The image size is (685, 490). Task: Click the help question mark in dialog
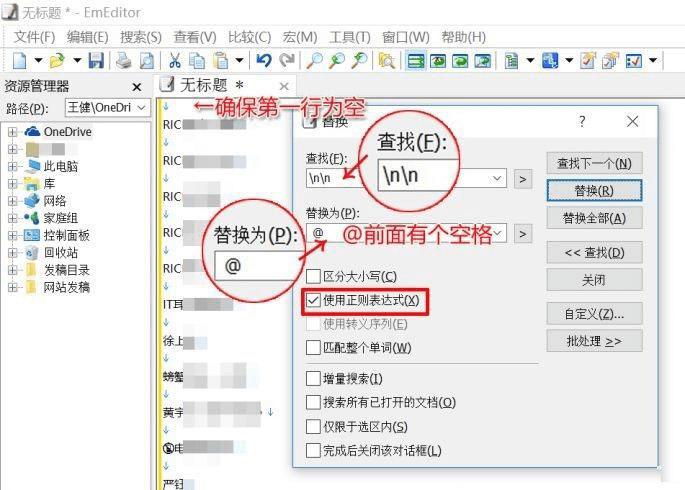[582, 121]
